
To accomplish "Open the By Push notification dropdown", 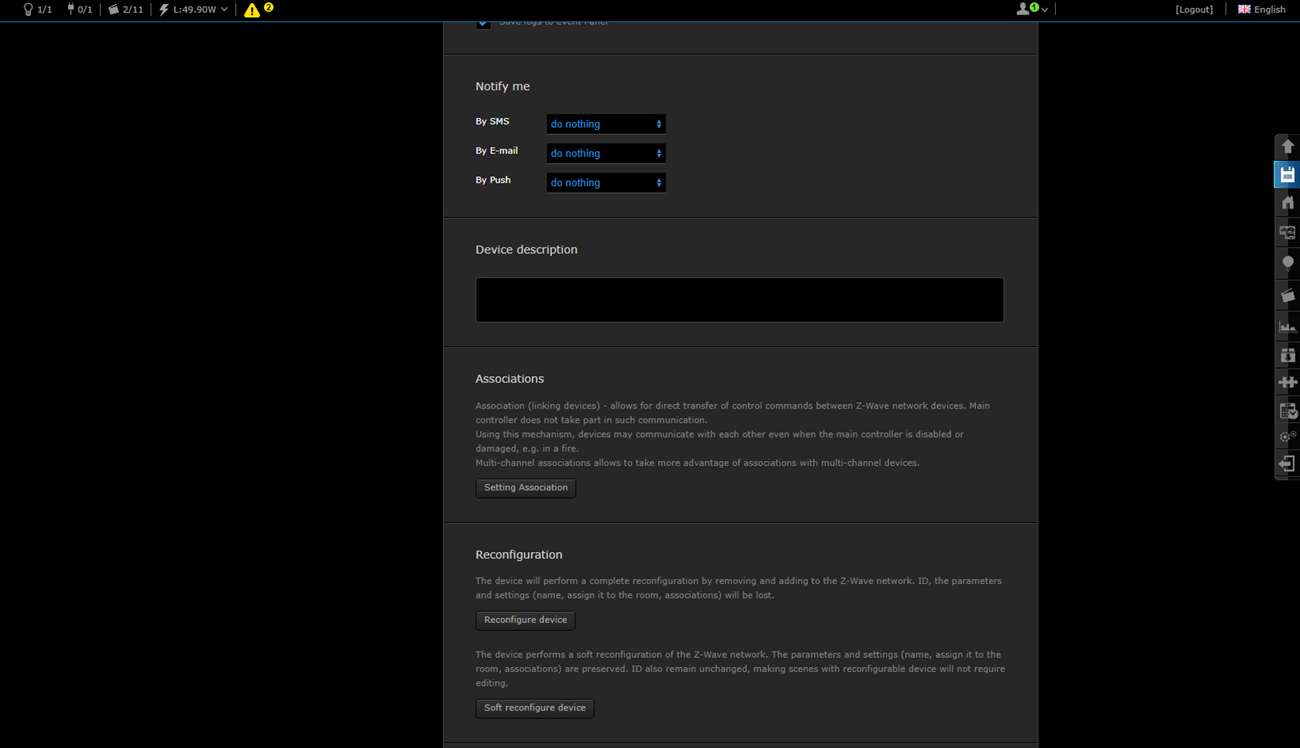I will coord(605,183).
